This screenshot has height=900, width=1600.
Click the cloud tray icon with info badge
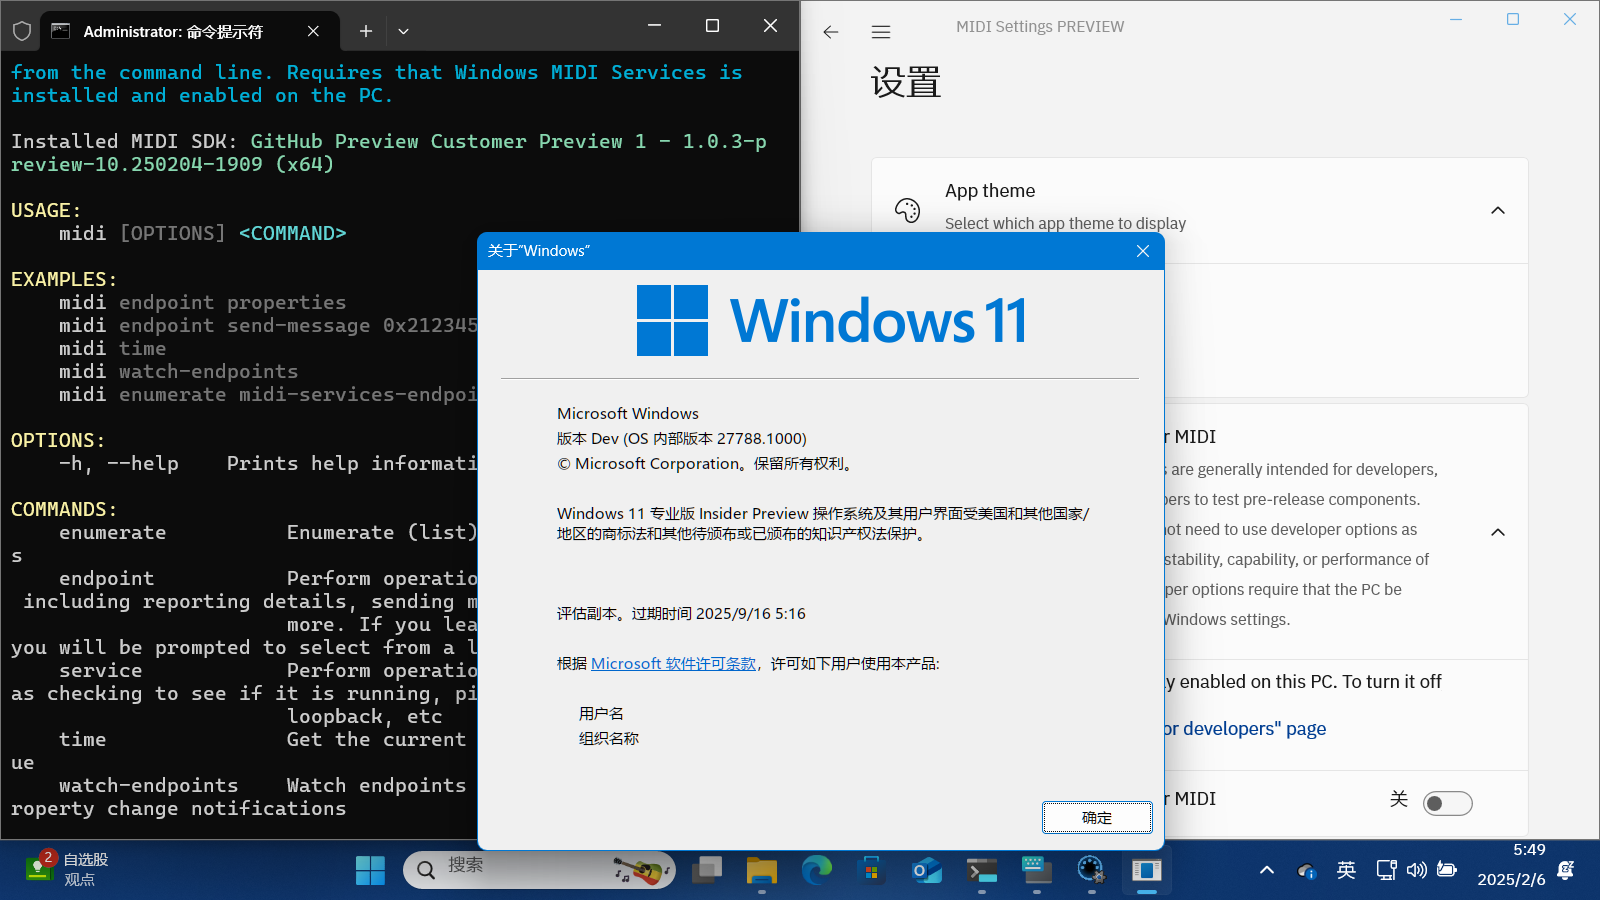[x=1306, y=871]
